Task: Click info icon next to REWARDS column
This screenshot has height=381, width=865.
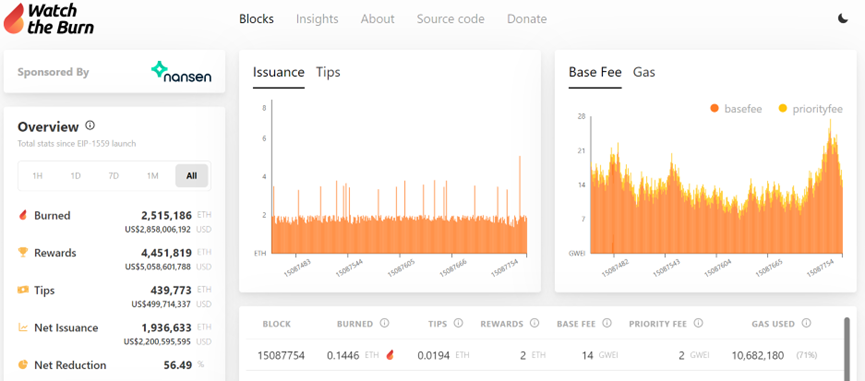Action: pos(534,323)
